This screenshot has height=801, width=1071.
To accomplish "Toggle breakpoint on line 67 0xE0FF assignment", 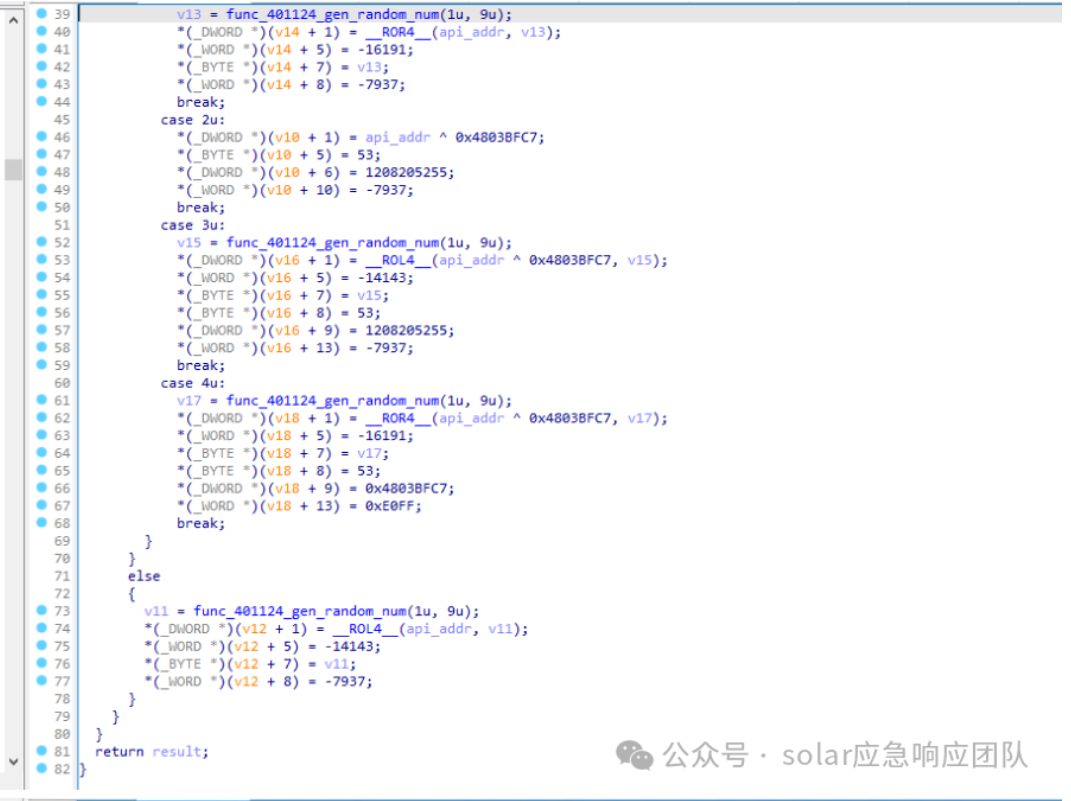I will 41,506.
